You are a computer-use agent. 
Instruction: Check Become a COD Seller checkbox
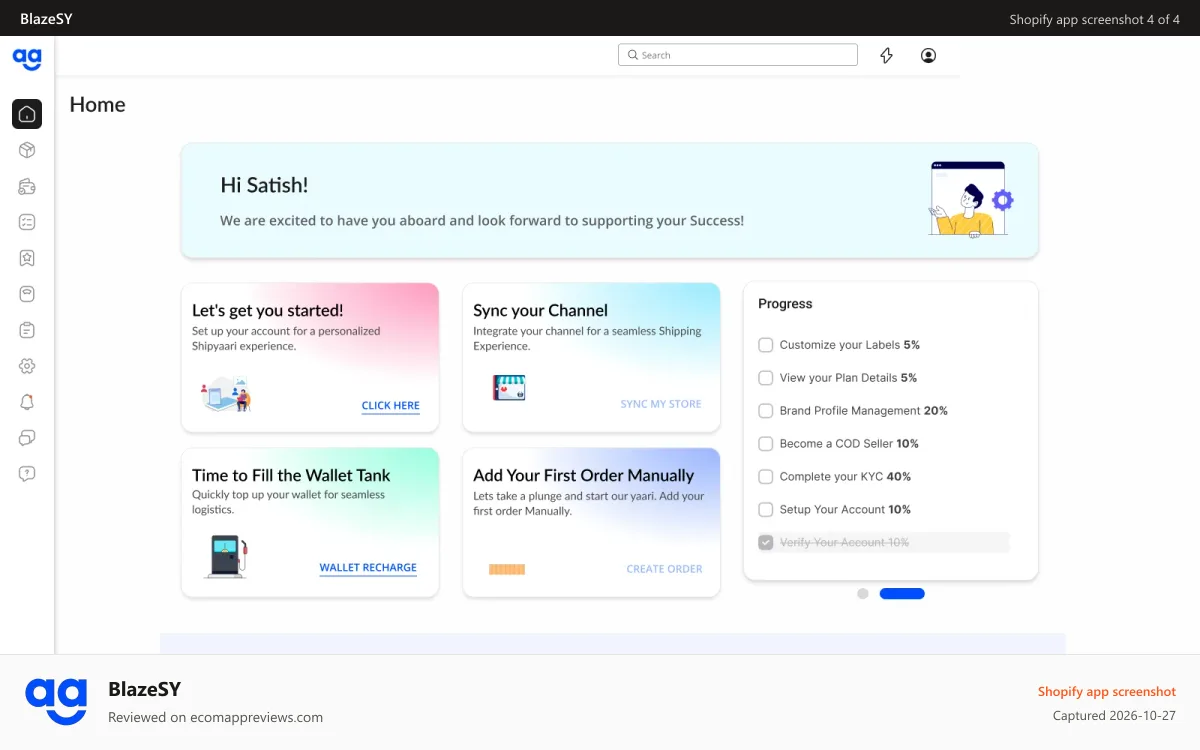pos(766,444)
